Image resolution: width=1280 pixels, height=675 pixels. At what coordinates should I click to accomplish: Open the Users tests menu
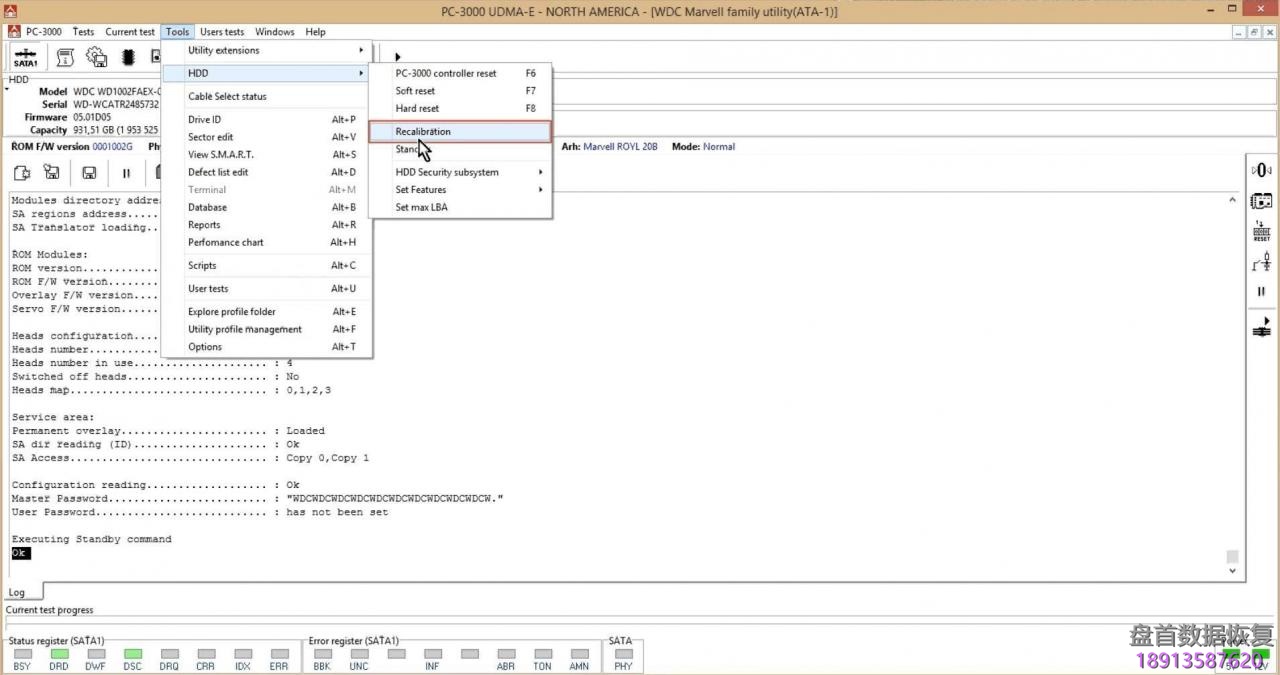(x=221, y=32)
